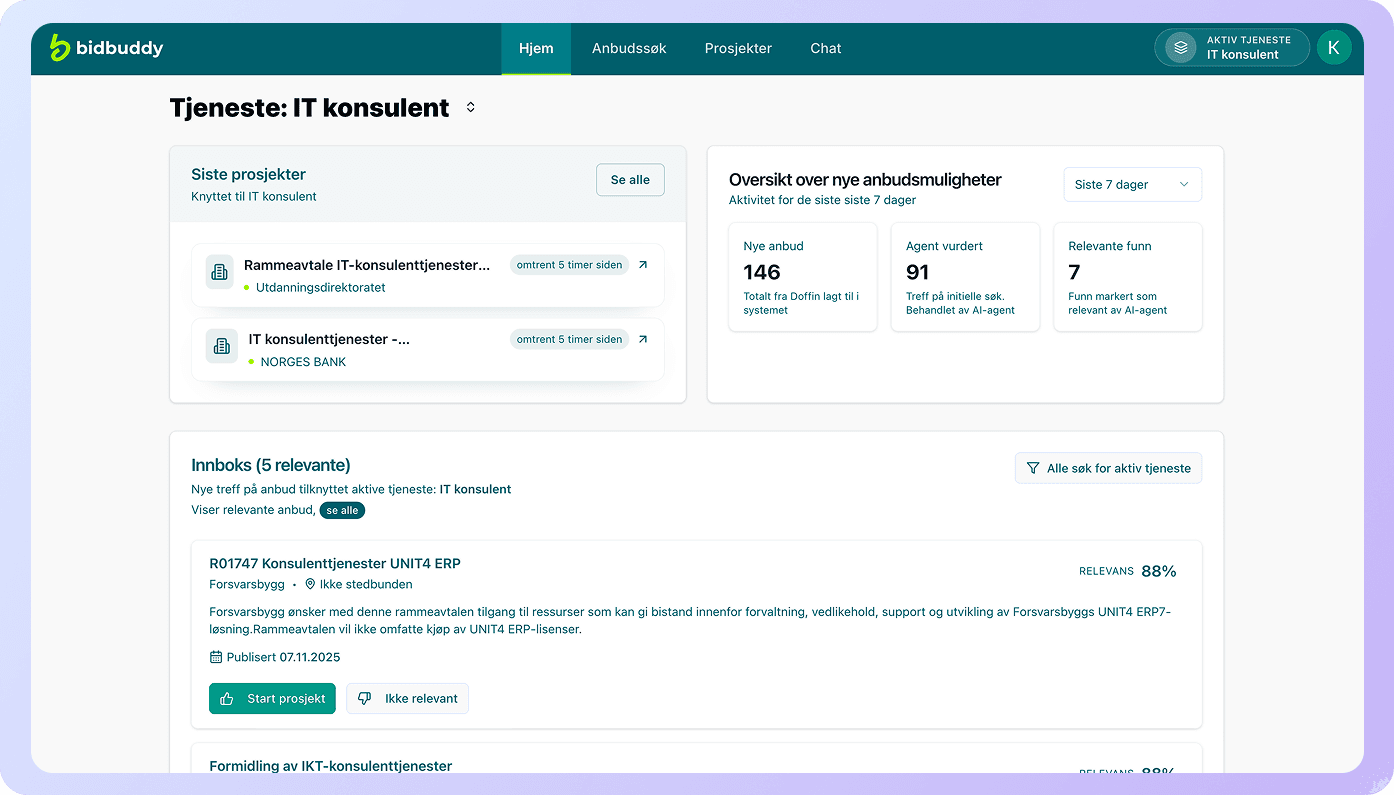Open the user avatar K menu
1394x795 pixels.
(1333, 48)
